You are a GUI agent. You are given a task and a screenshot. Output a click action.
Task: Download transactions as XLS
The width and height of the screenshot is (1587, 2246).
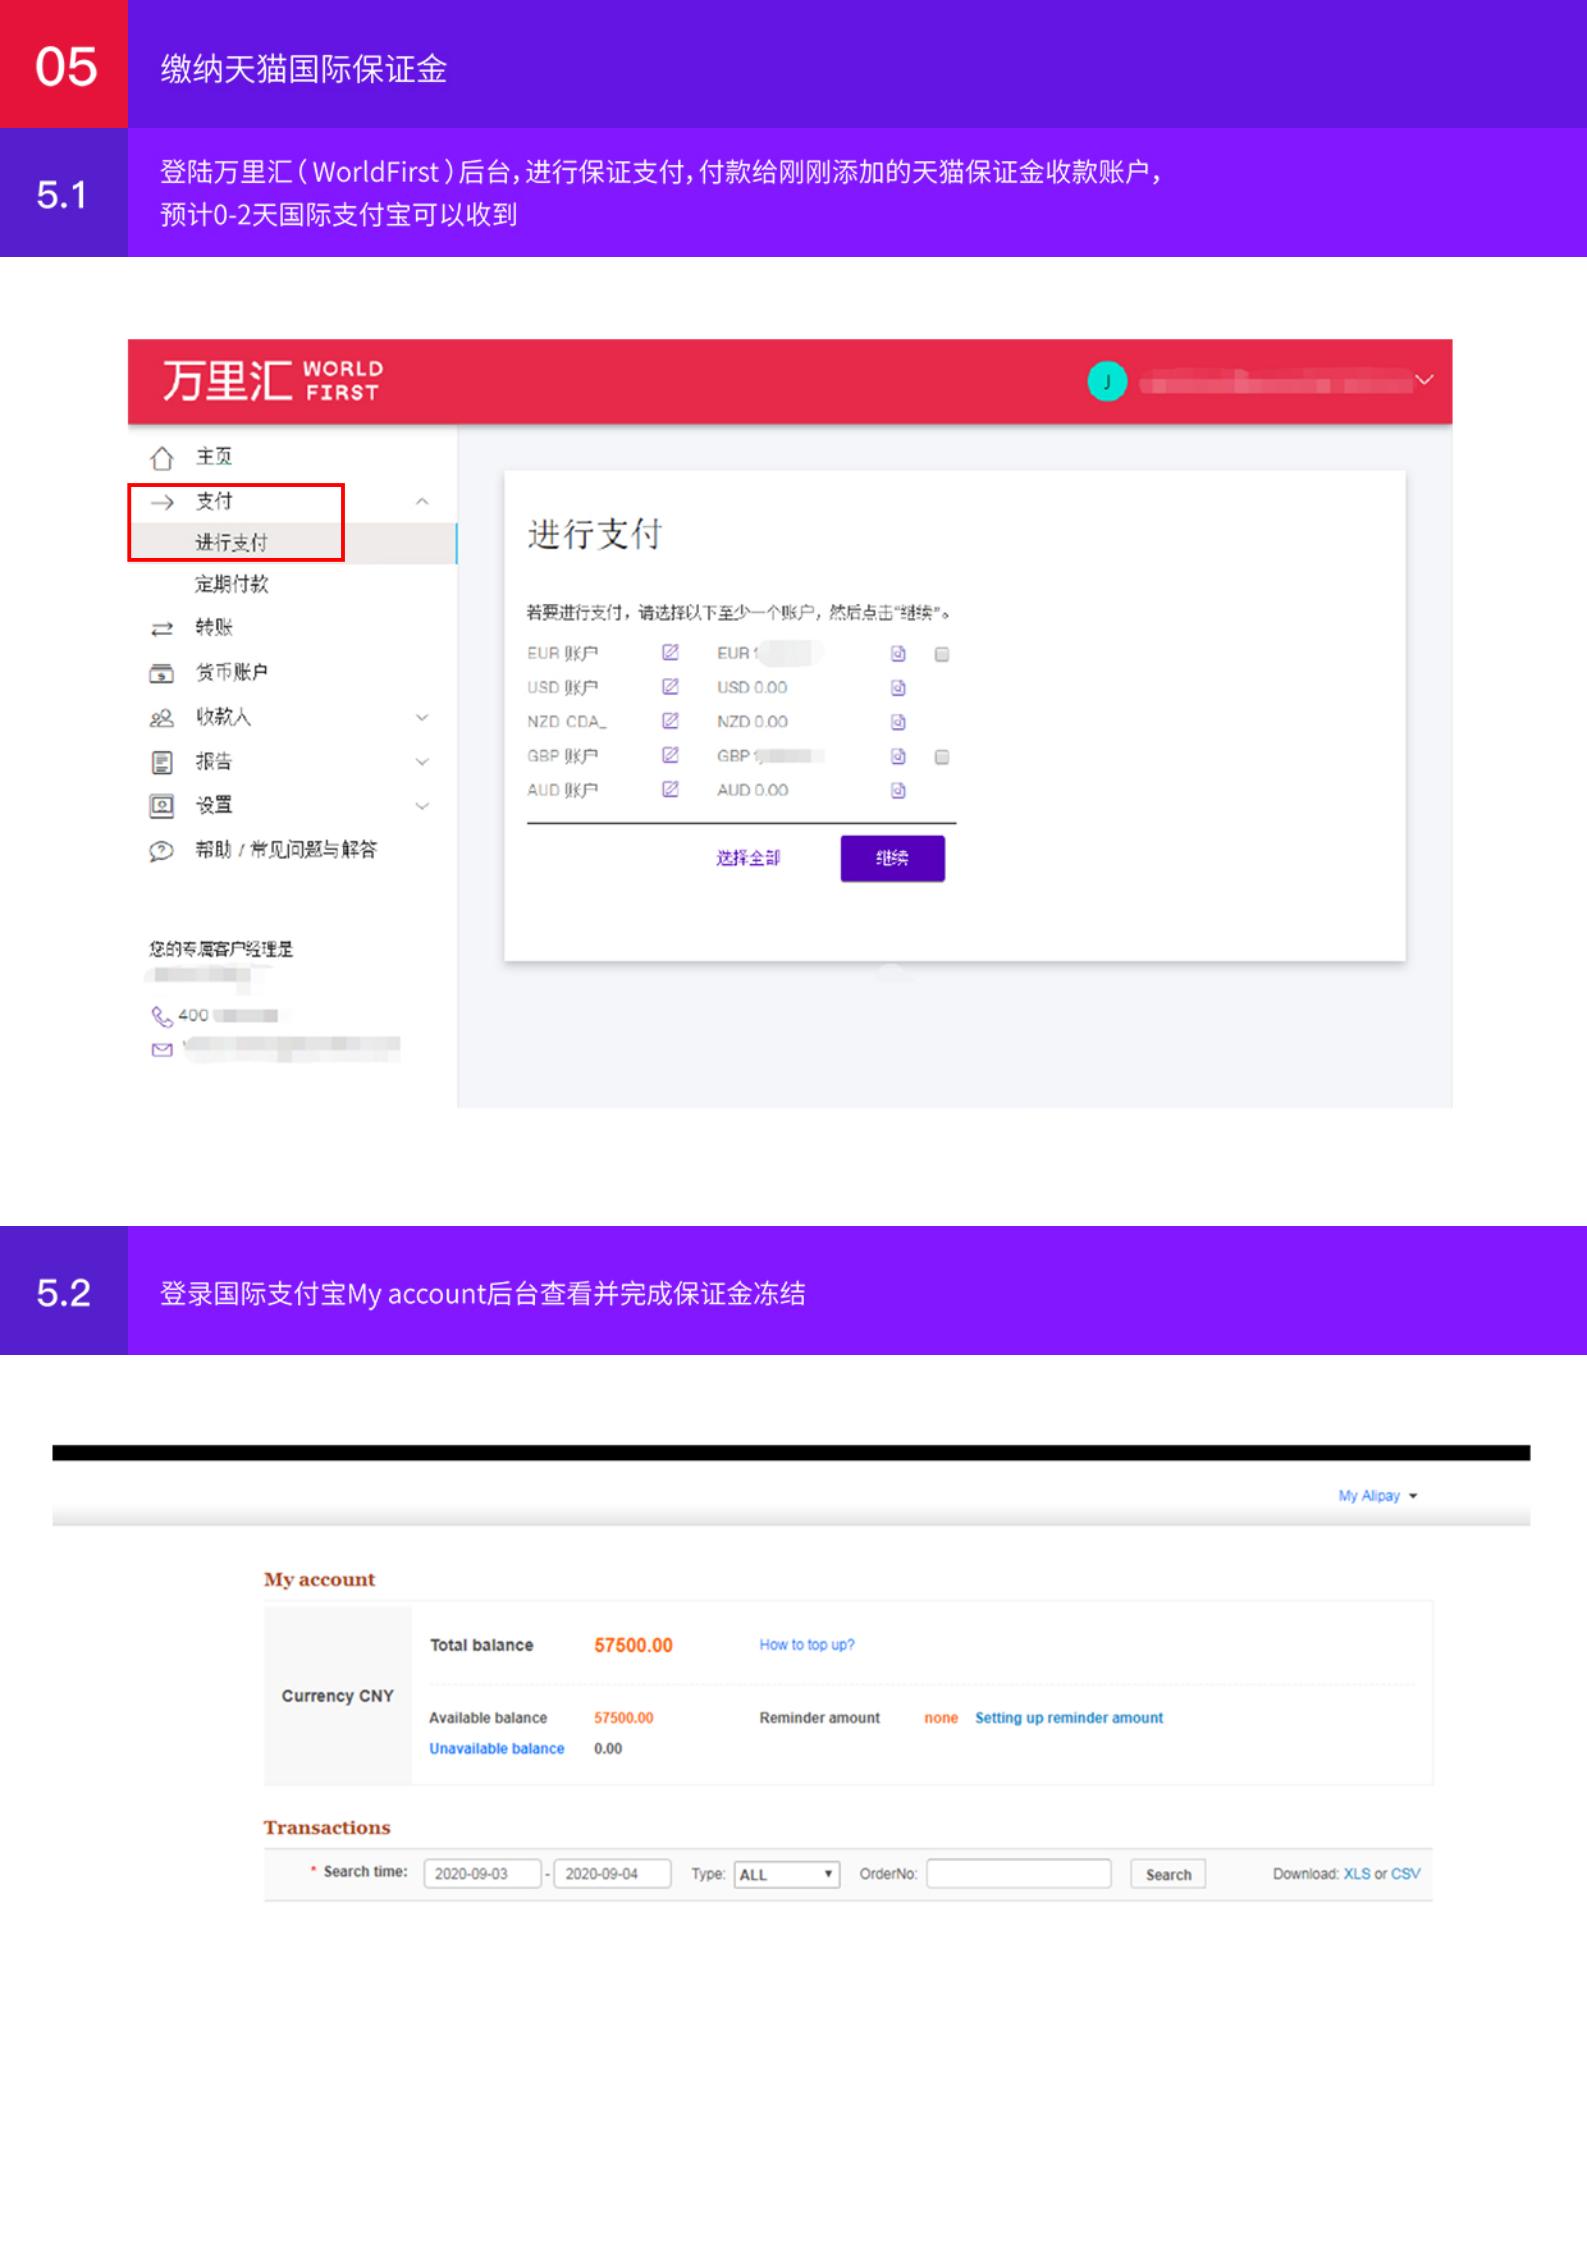click(x=1357, y=1874)
